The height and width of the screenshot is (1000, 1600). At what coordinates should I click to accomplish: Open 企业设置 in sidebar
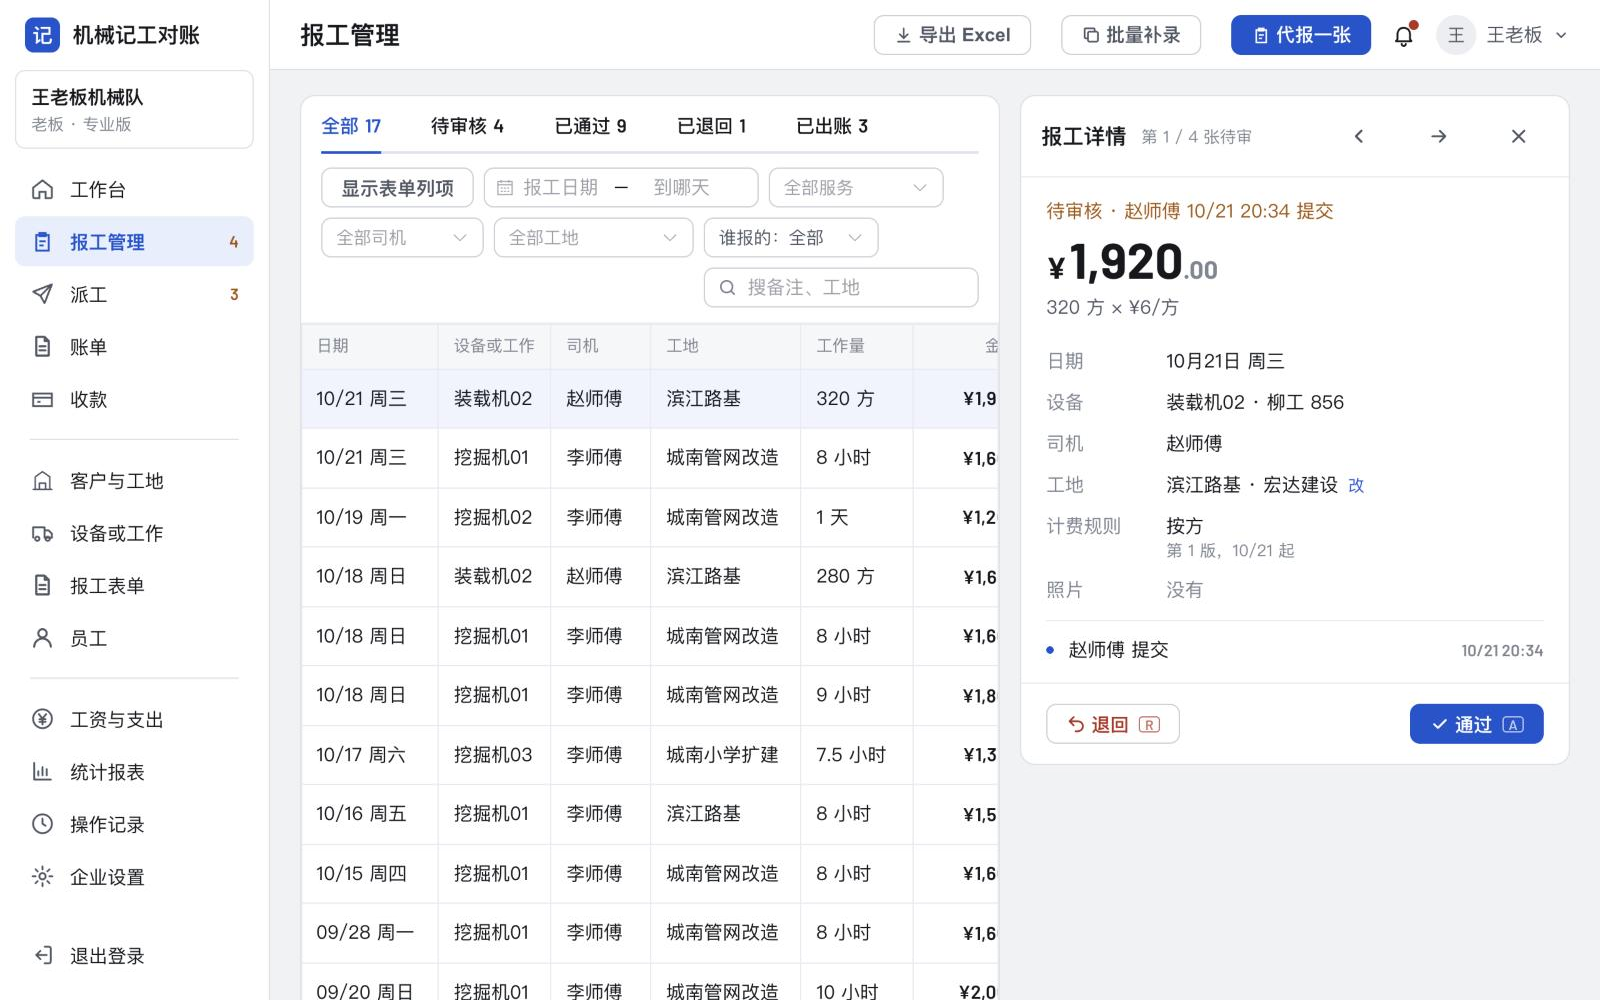134,877
